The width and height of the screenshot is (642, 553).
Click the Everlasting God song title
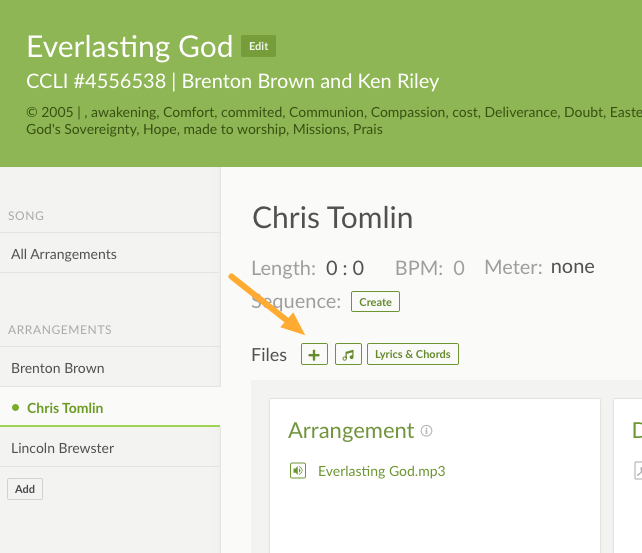click(130, 47)
